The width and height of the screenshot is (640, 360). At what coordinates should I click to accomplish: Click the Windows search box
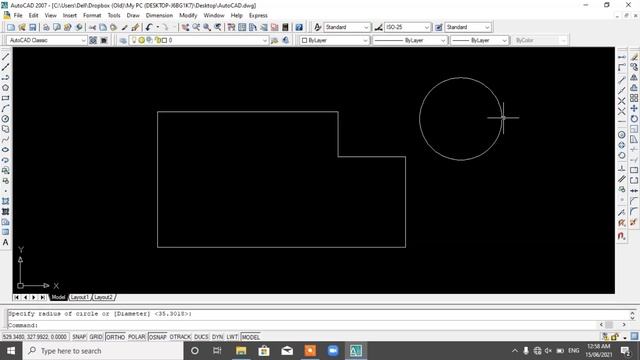tap(102, 351)
